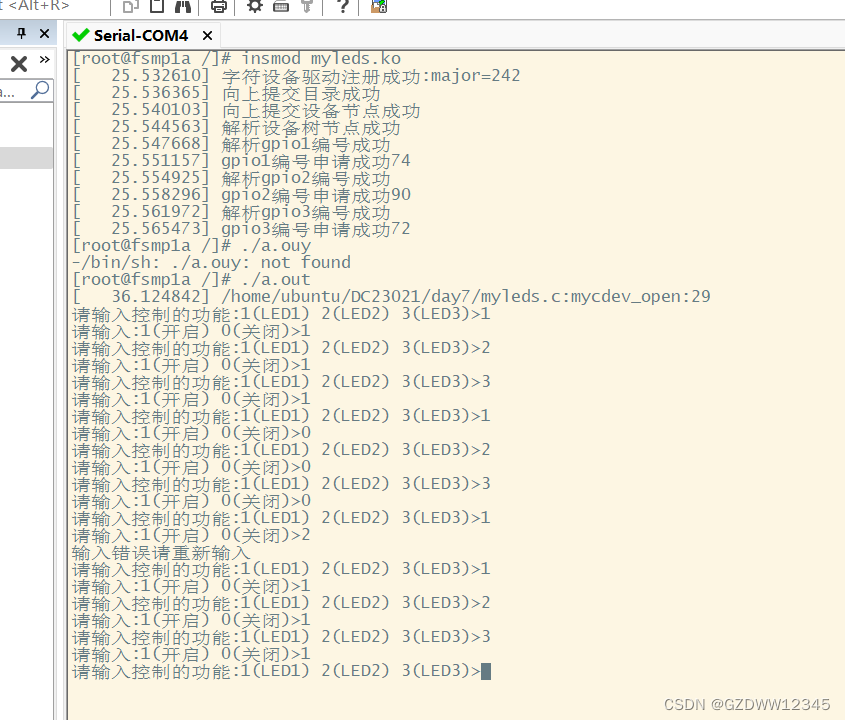Image resolution: width=845 pixels, height=720 pixels.
Task: Open Find using the binoculars toolbar icon
Action: click(x=182, y=8)
